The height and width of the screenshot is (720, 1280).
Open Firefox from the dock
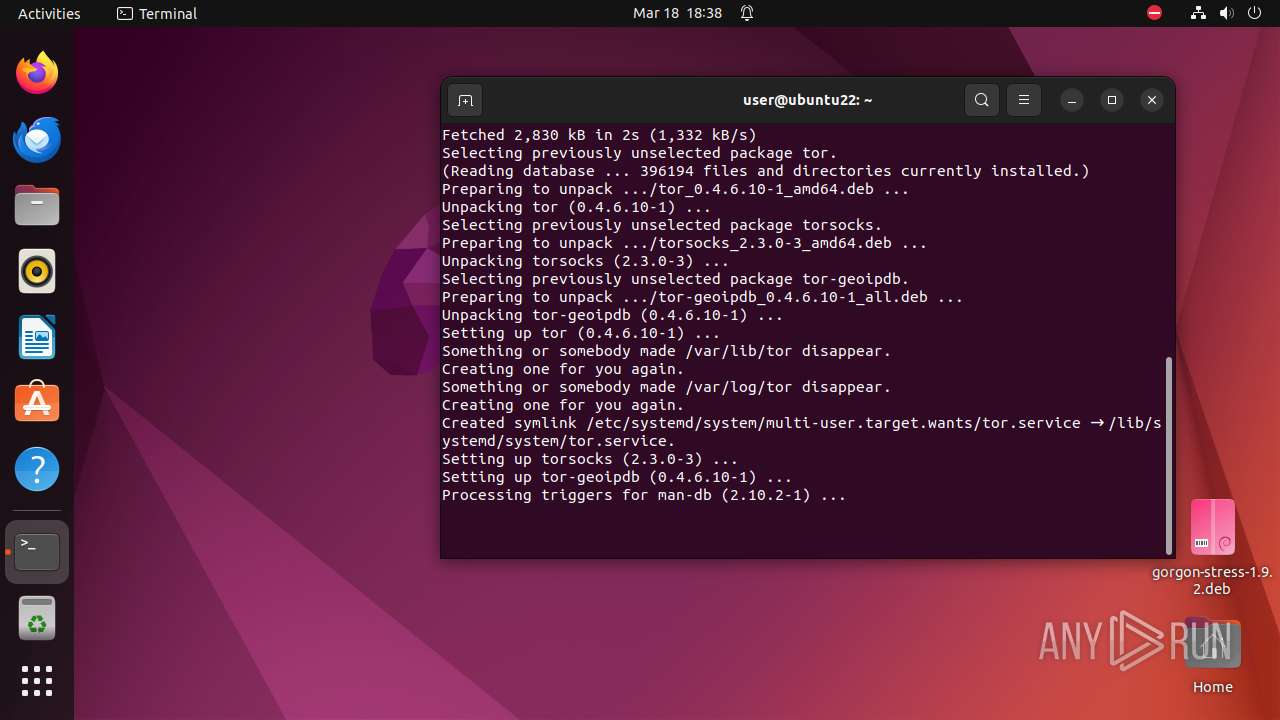[x=37, y=73]
